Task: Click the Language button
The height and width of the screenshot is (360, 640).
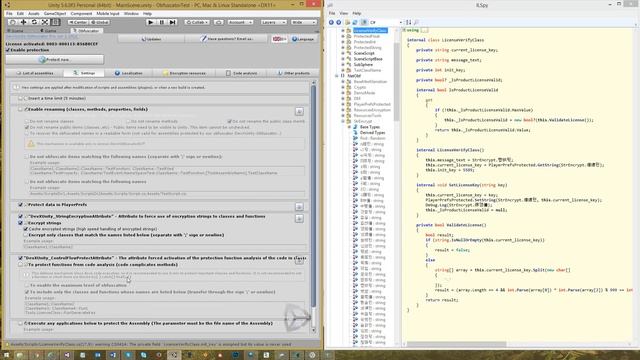Action: point(303,39)
